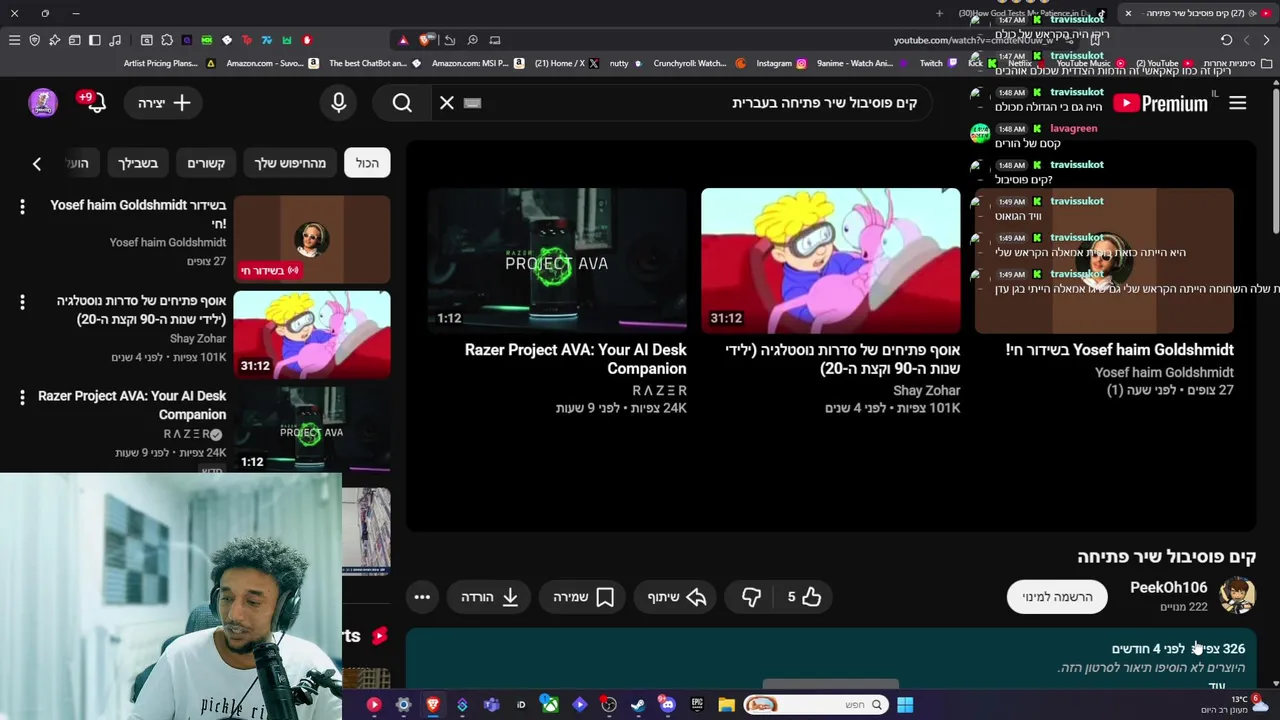
Task: Open the Brave Leo AI sparkle icon
Action: coord(54,40)
